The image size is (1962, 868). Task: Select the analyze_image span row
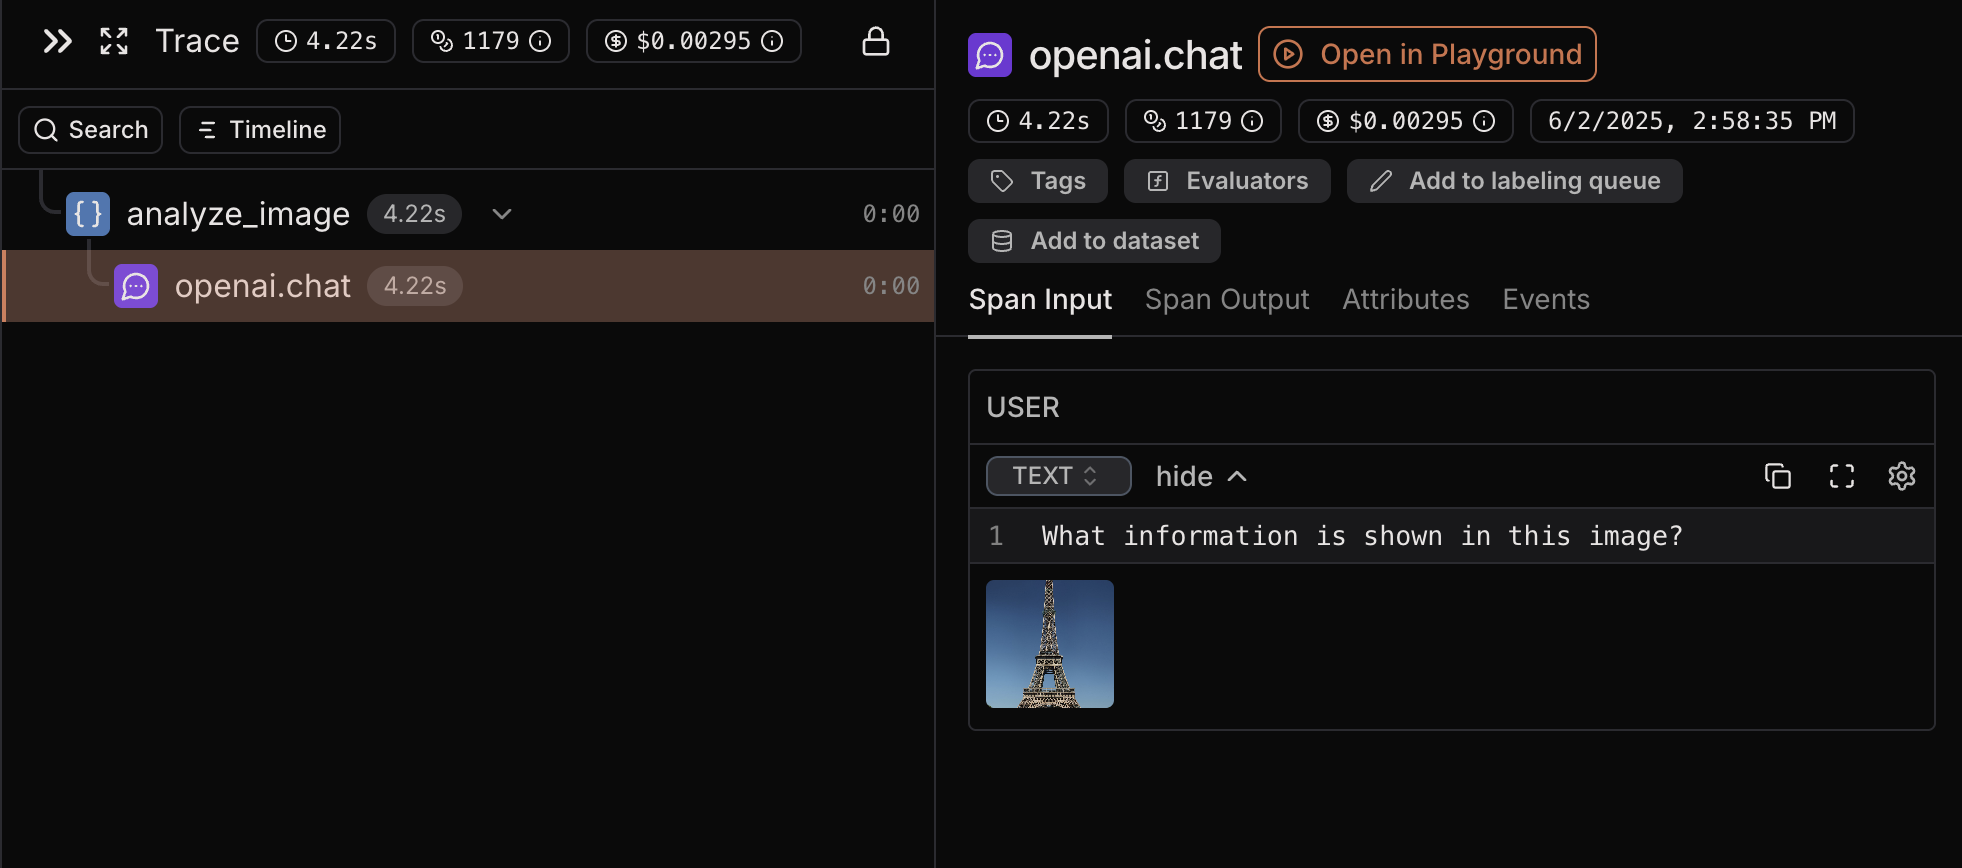coord(468,214)
